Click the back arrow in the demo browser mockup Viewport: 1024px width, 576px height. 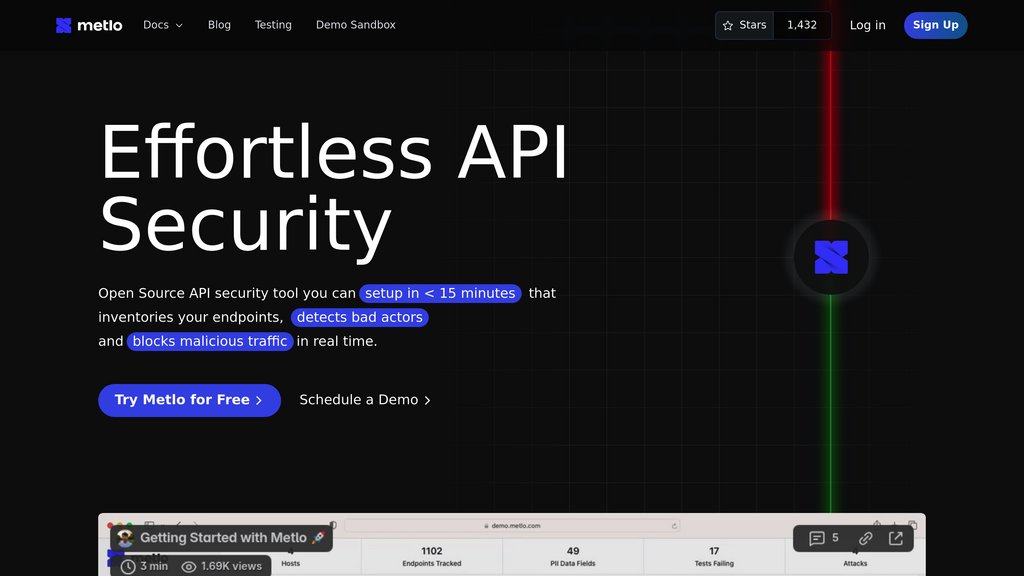[x=179, y=524]
